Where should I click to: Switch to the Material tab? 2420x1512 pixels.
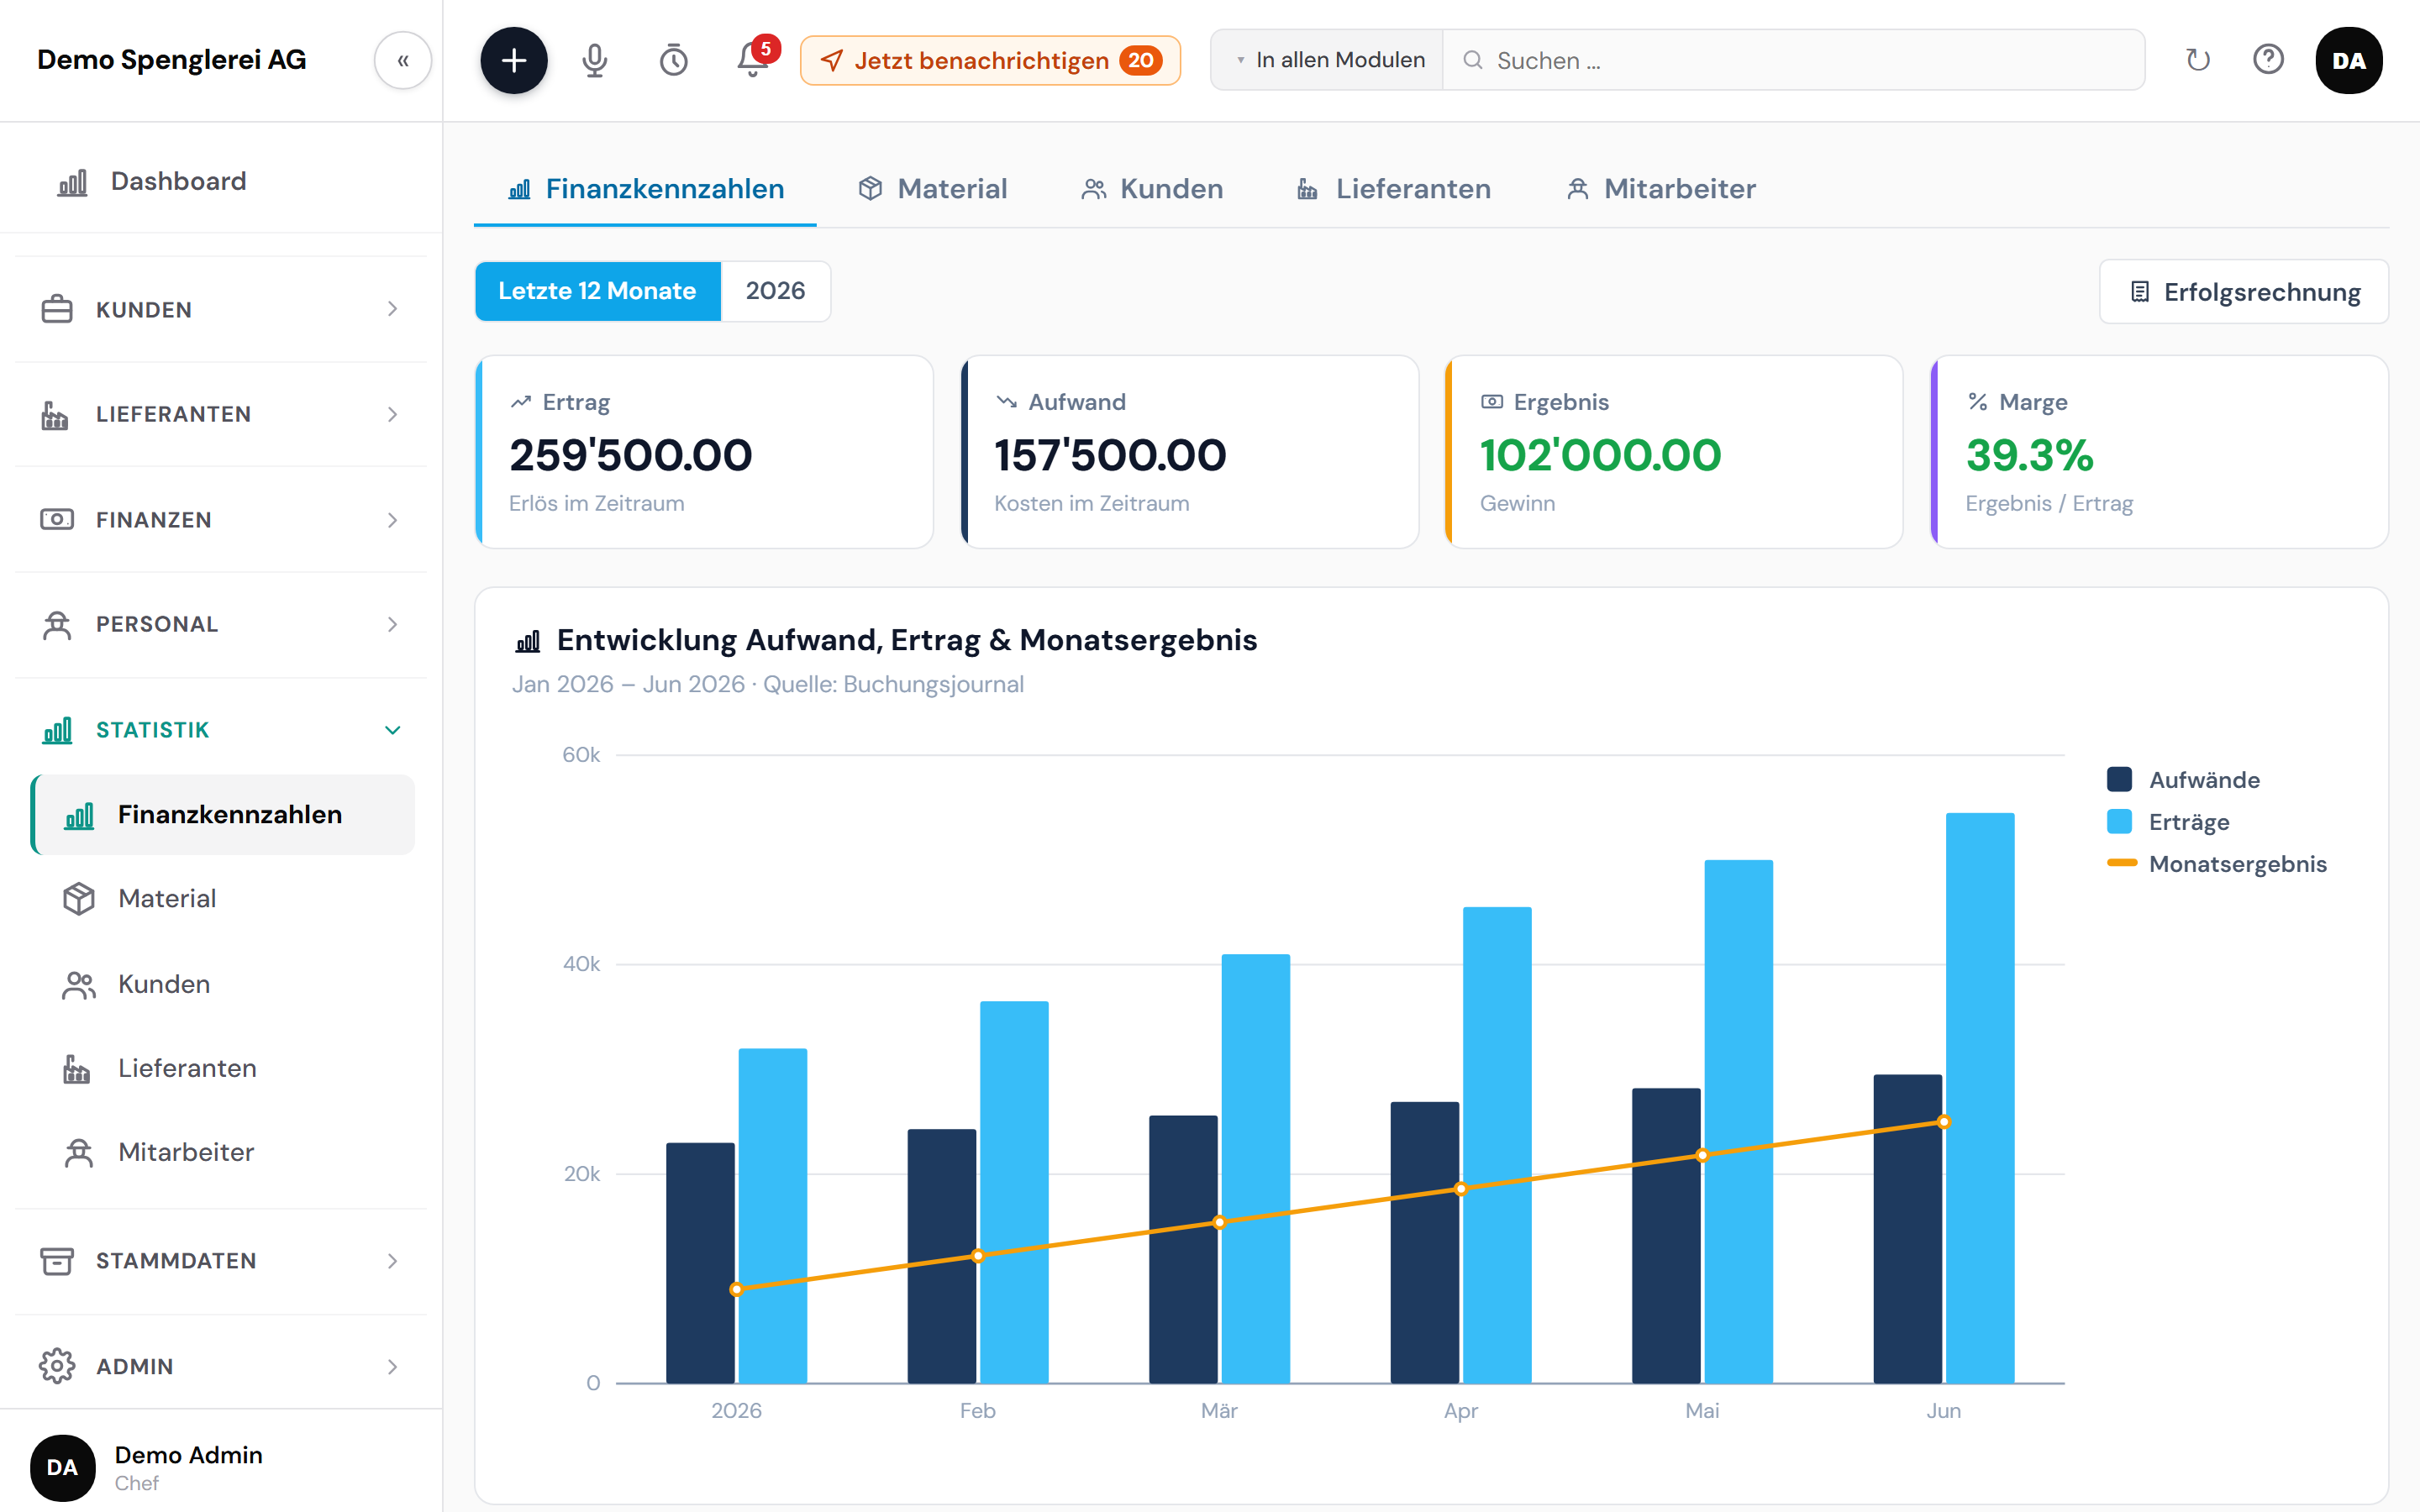932,189
